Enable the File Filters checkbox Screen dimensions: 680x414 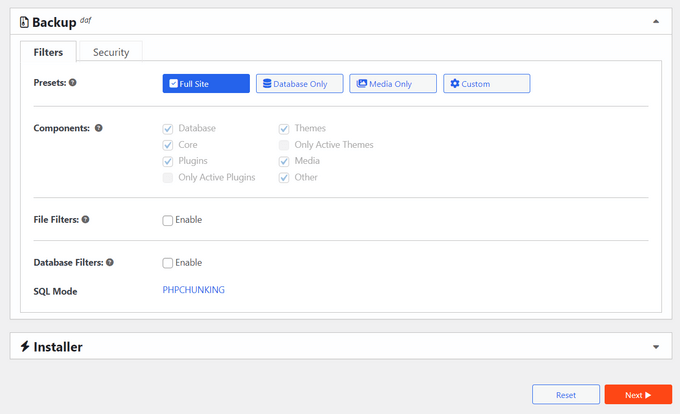coord(168,220)
